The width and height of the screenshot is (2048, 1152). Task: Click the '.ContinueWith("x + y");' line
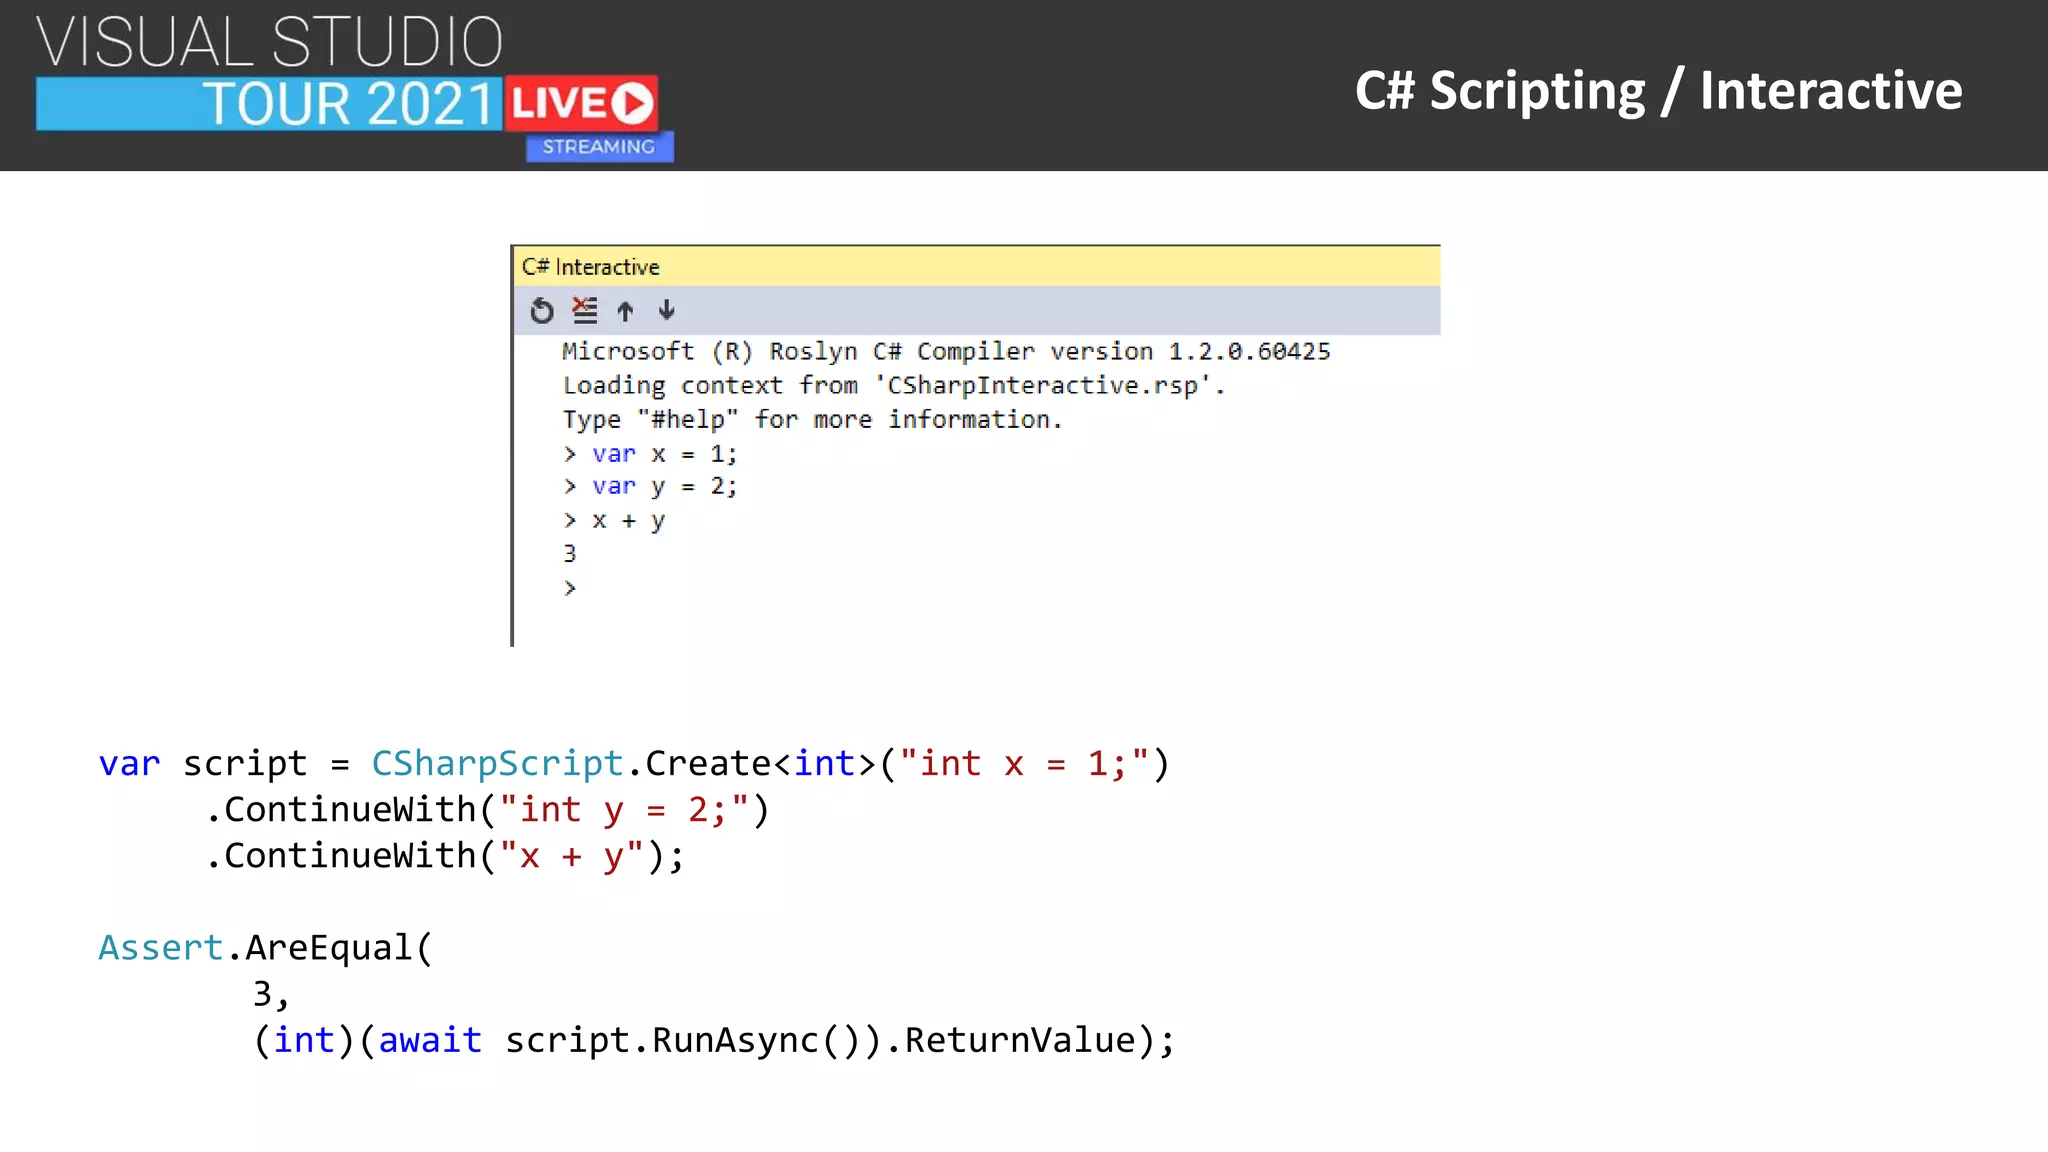(x=445, y=856)
